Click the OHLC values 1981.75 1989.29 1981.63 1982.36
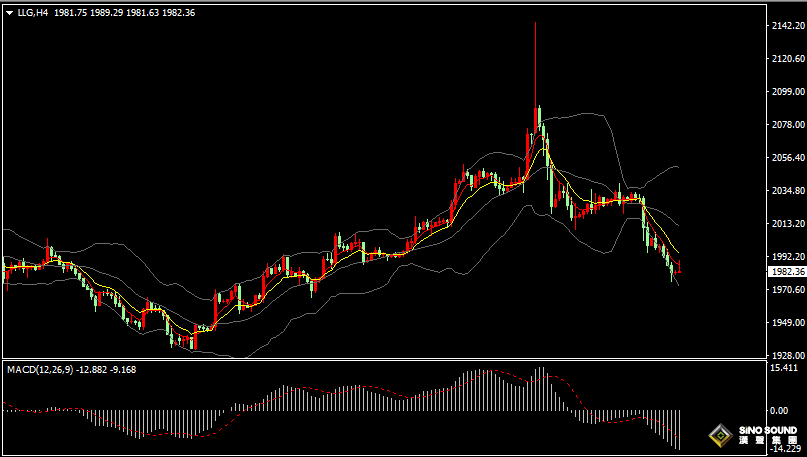The width and height of the screenshot is (807, 457). (x=125, y=13)
